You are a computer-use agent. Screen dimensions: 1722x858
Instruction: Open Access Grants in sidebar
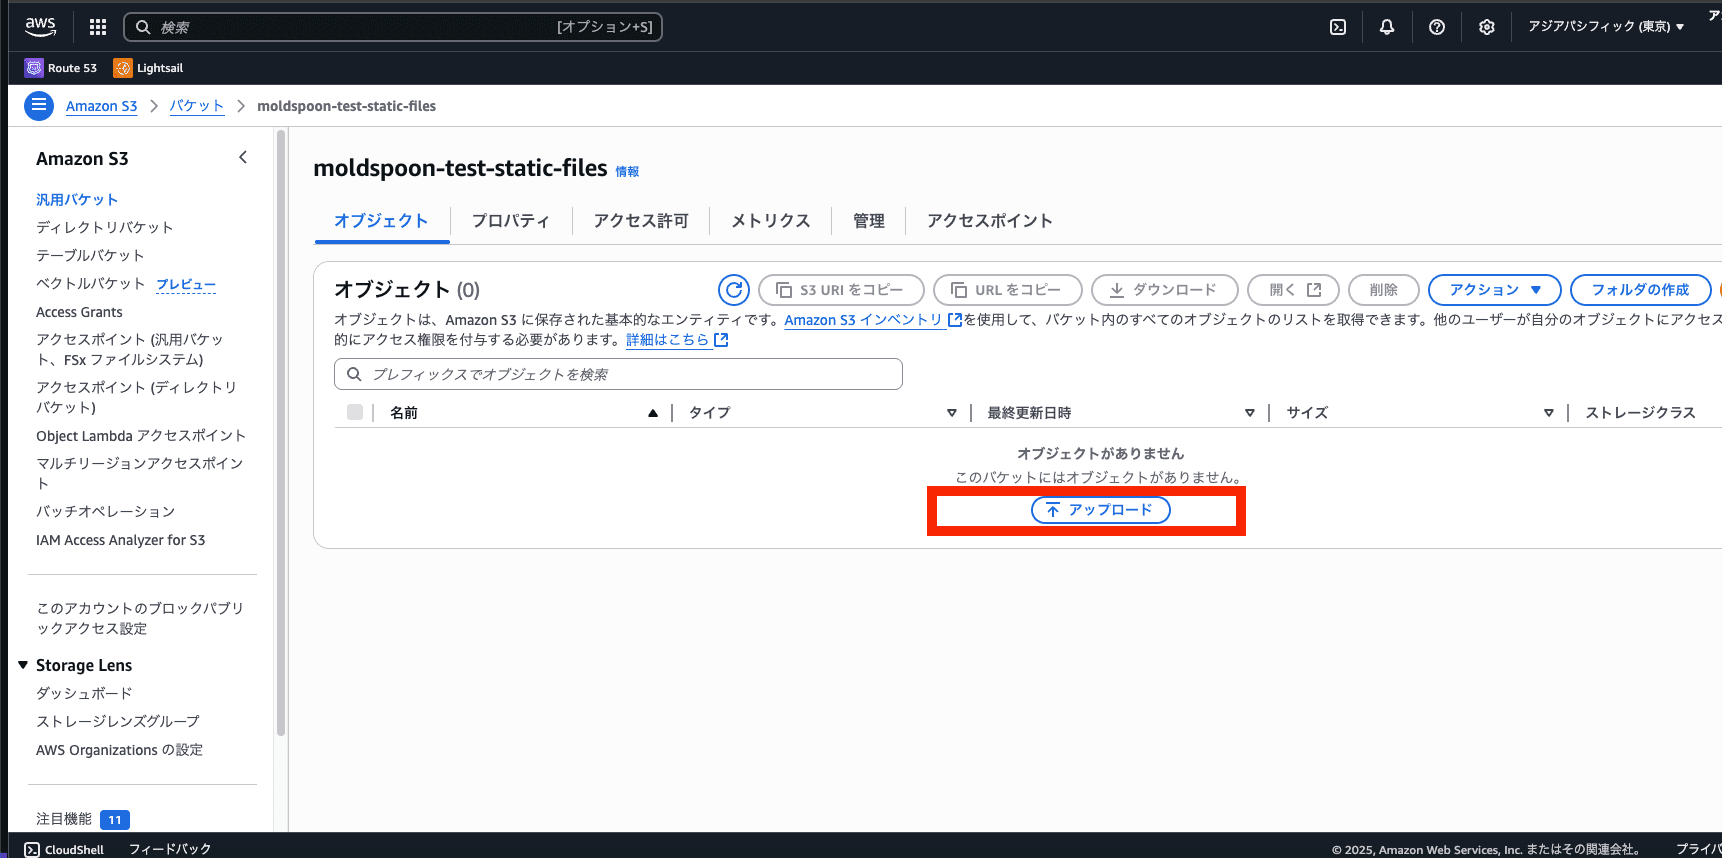click(79, 312)
